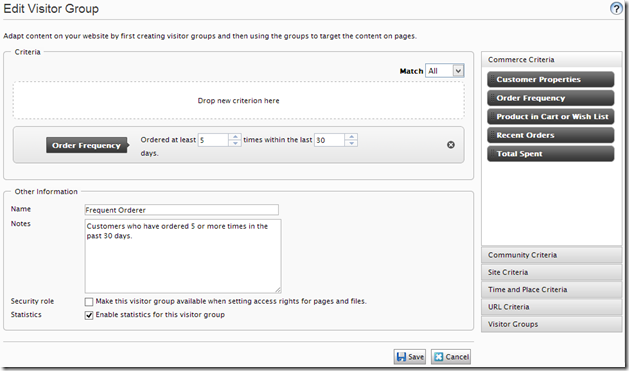Increase the days stepper value
629x371 pixels.
click(351, 137)
